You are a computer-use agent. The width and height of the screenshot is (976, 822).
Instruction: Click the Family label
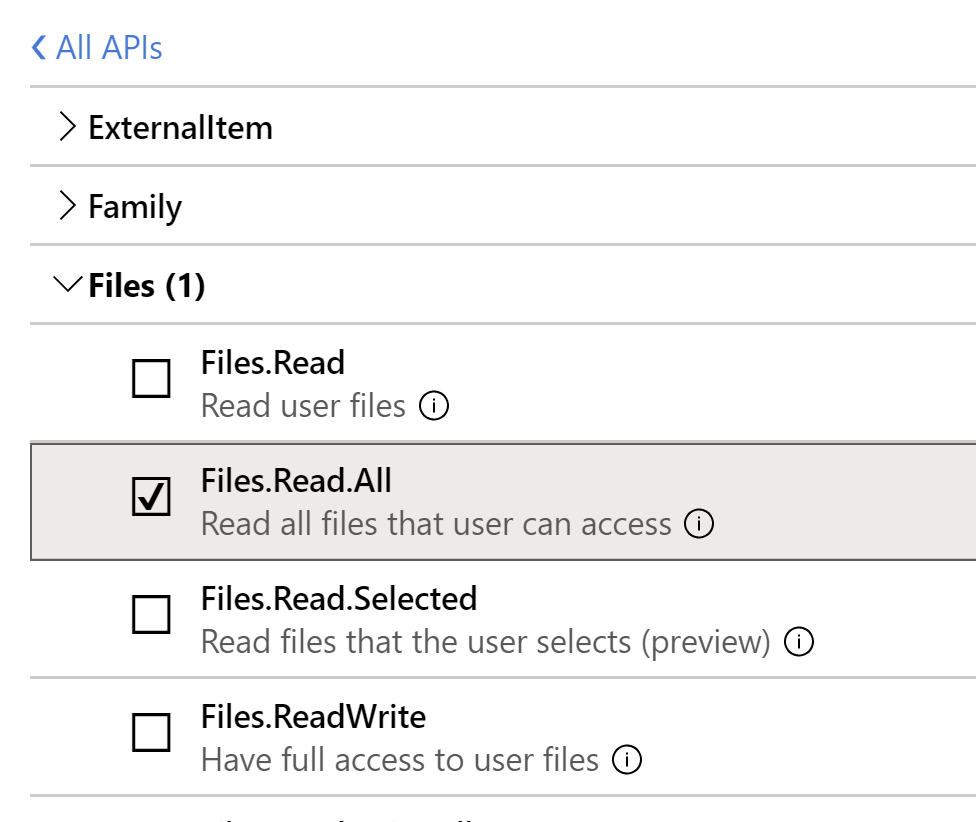coord(135,206)
